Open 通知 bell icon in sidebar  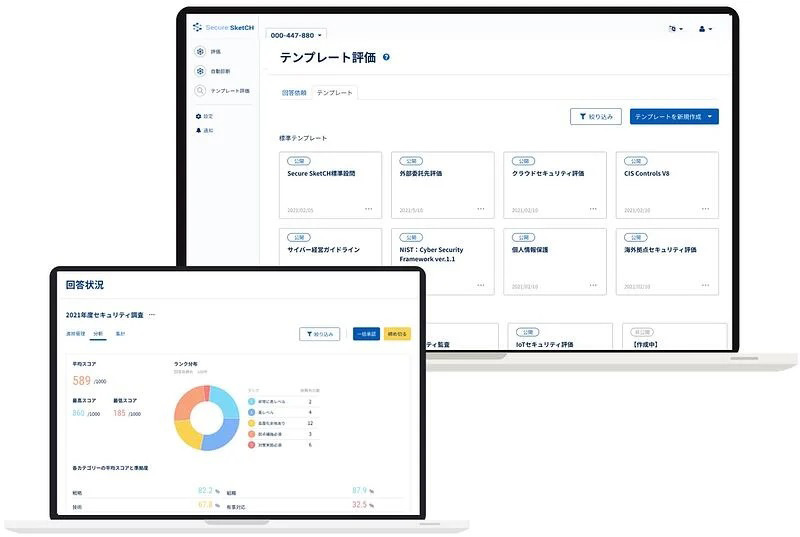pos(198,131)
